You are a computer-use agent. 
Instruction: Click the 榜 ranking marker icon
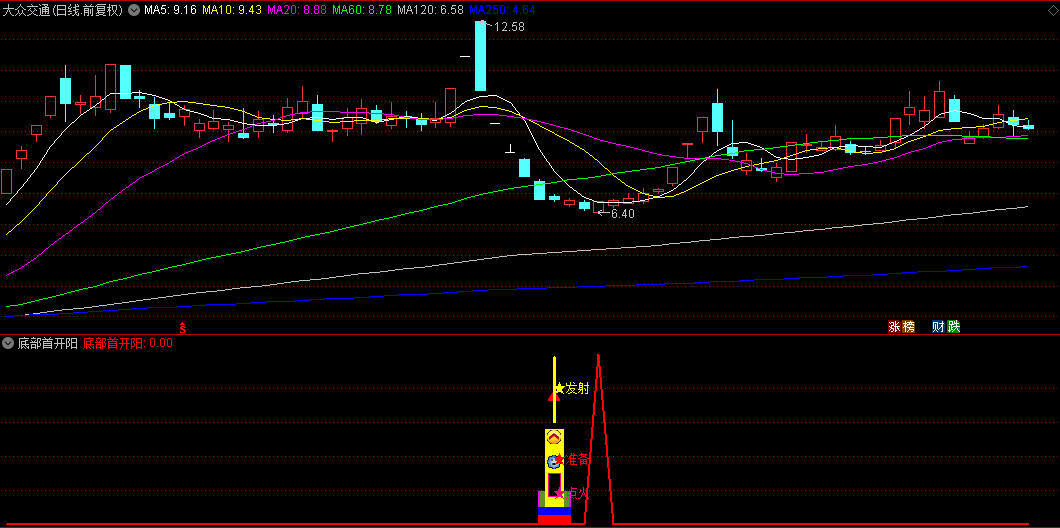pos(908,326)
